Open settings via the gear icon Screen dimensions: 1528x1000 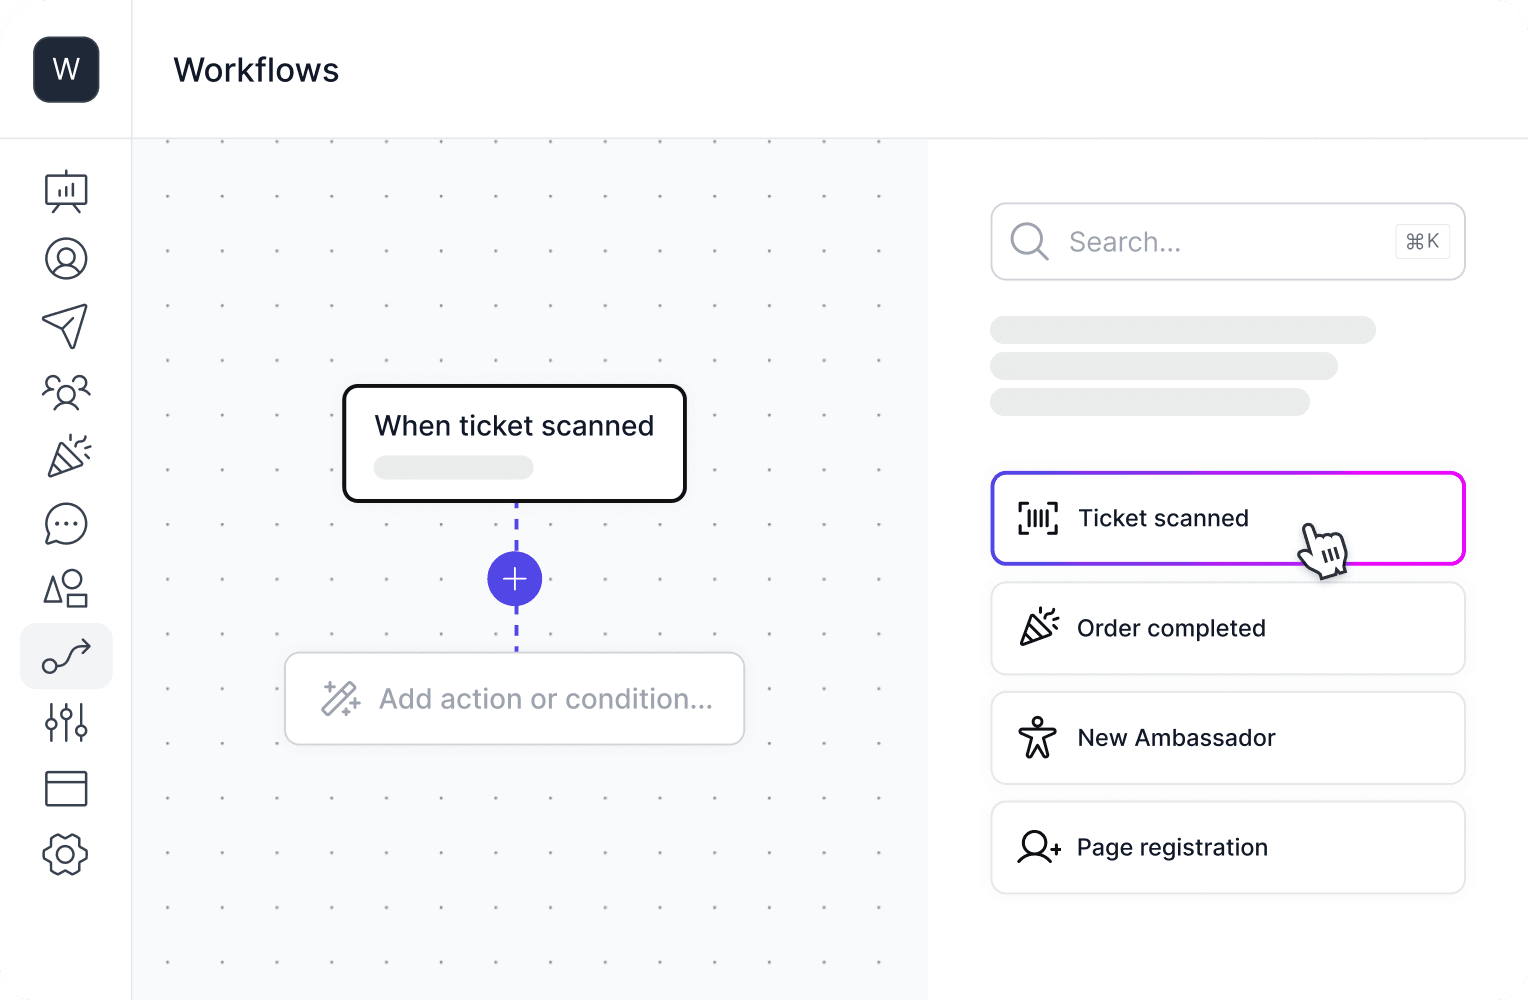(66, 855)
